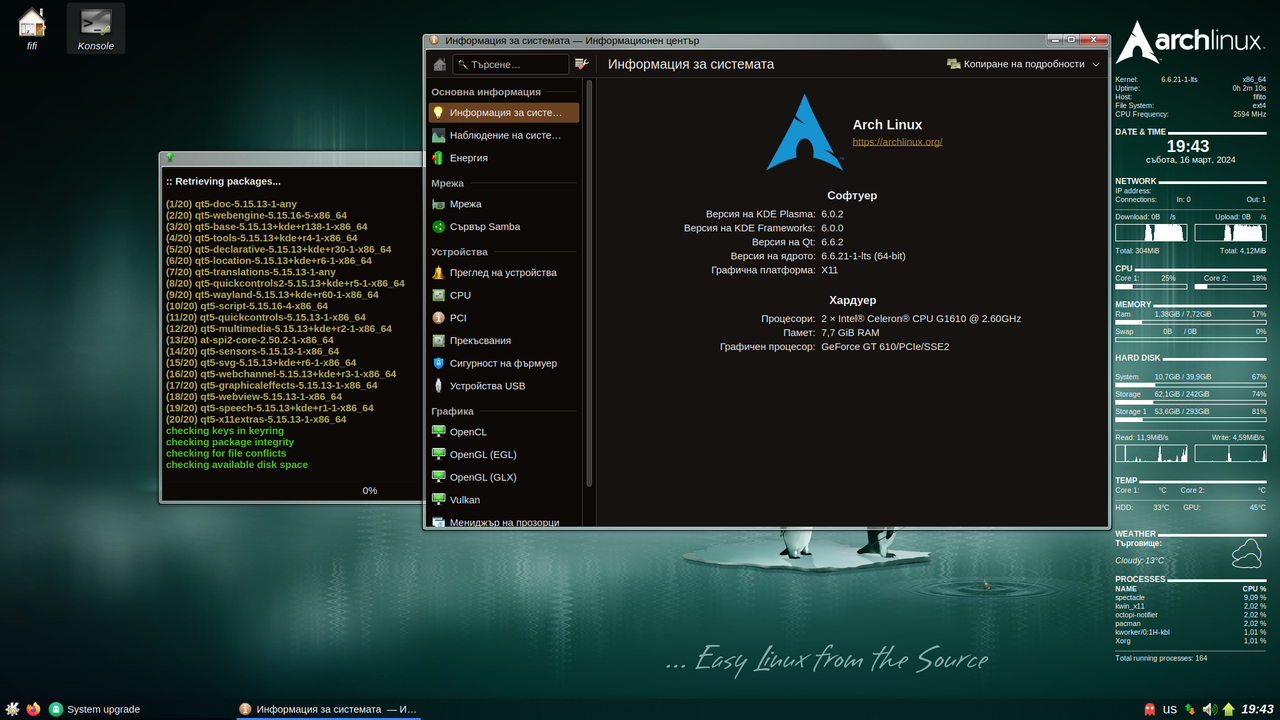Click the Сървър Samba icon
Screen dimensions: 1280x720
point(438,227)
